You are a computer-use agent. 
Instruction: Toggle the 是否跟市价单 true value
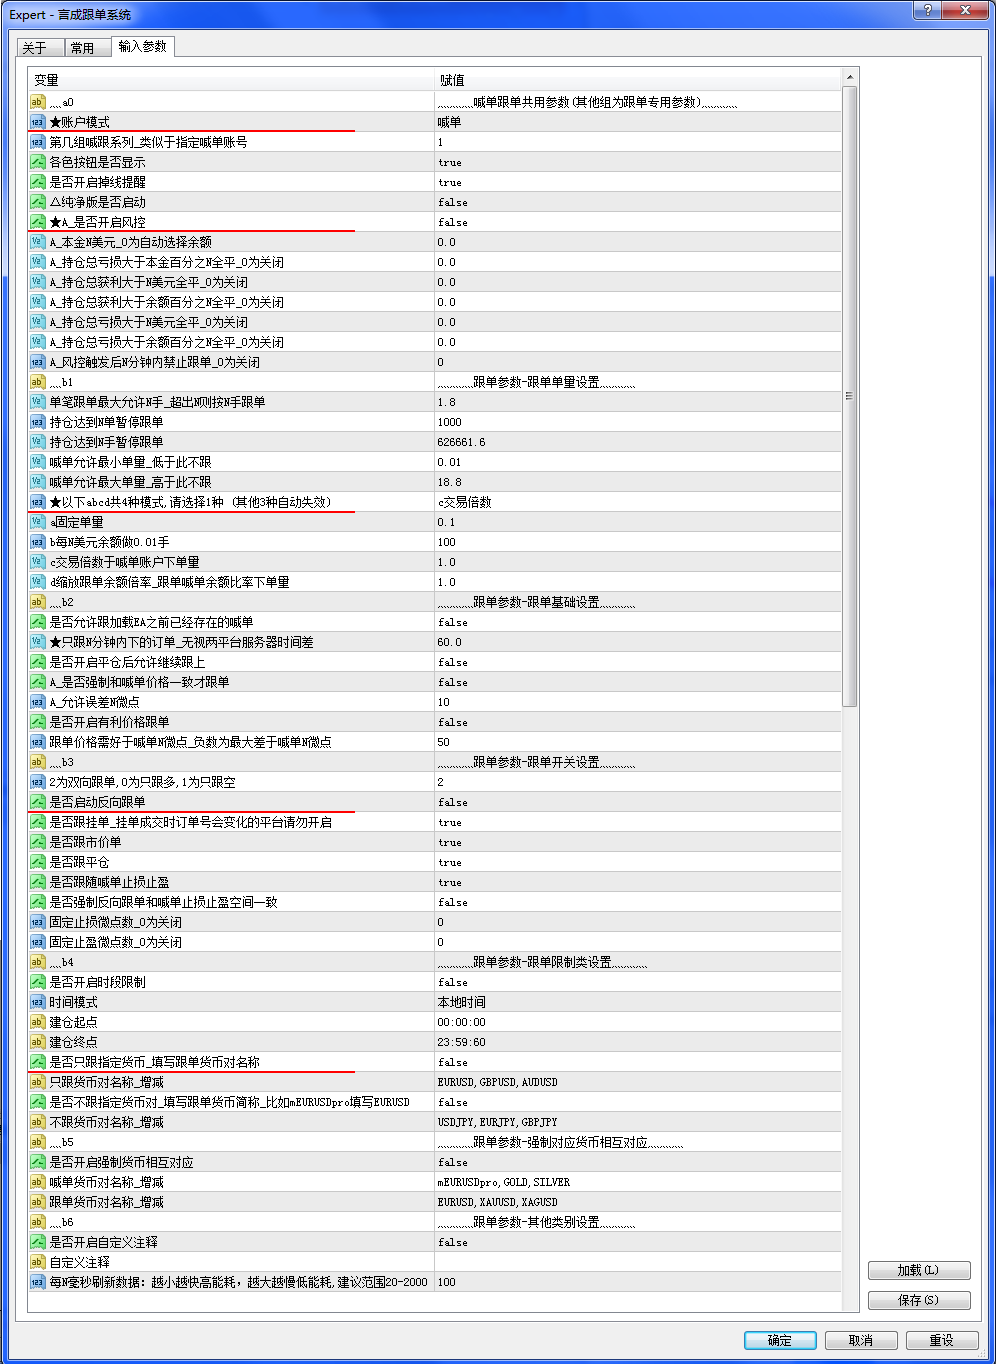[638, 842]
